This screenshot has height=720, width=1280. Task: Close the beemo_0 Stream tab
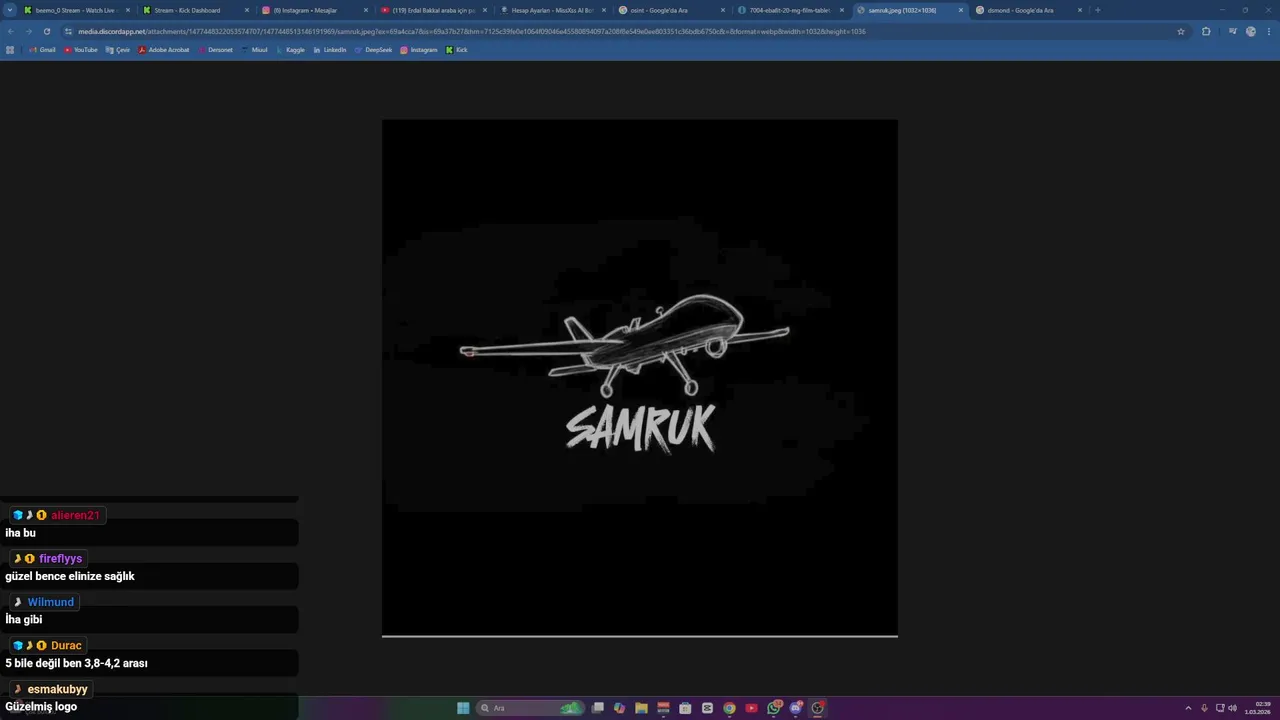click(128, 10)
